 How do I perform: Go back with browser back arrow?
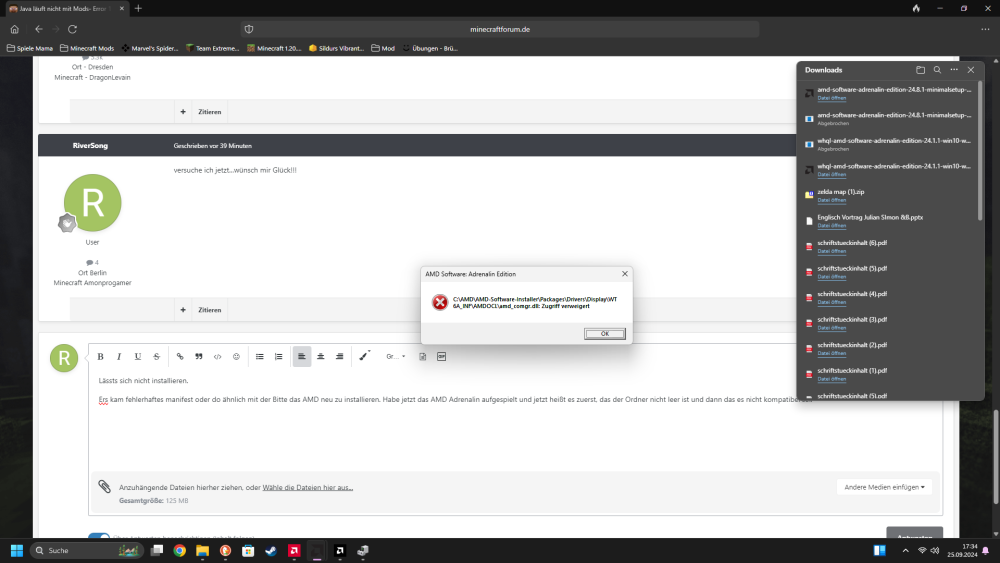coord(38,29)
